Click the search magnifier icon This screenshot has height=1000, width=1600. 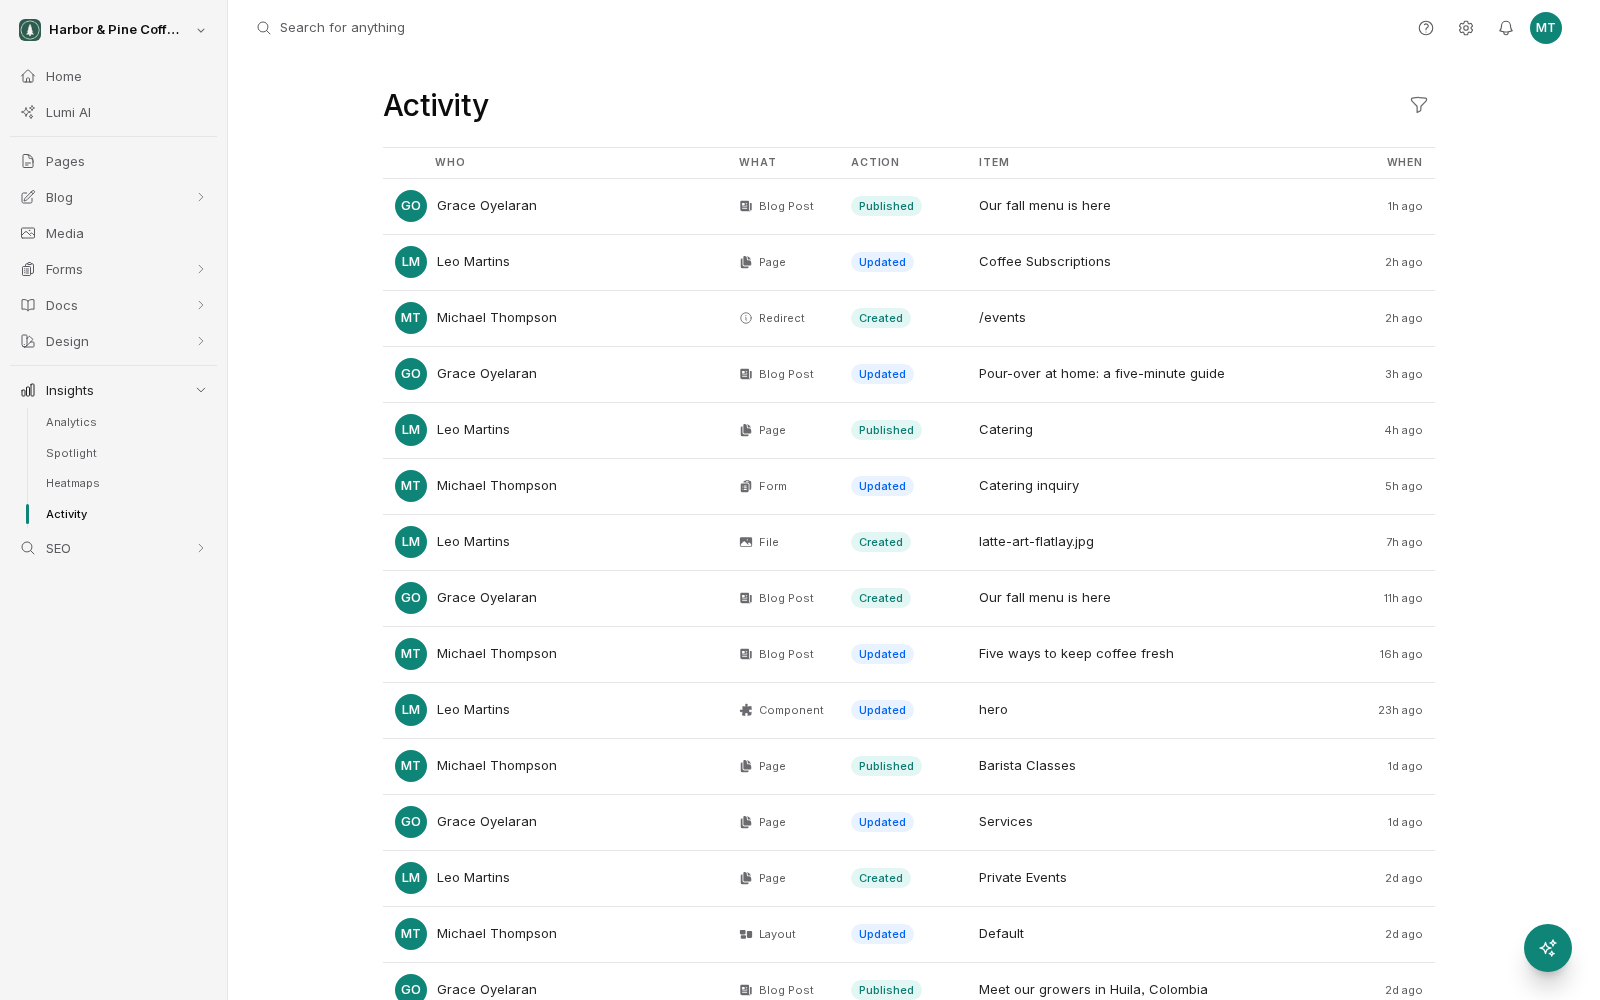(264, 28)
